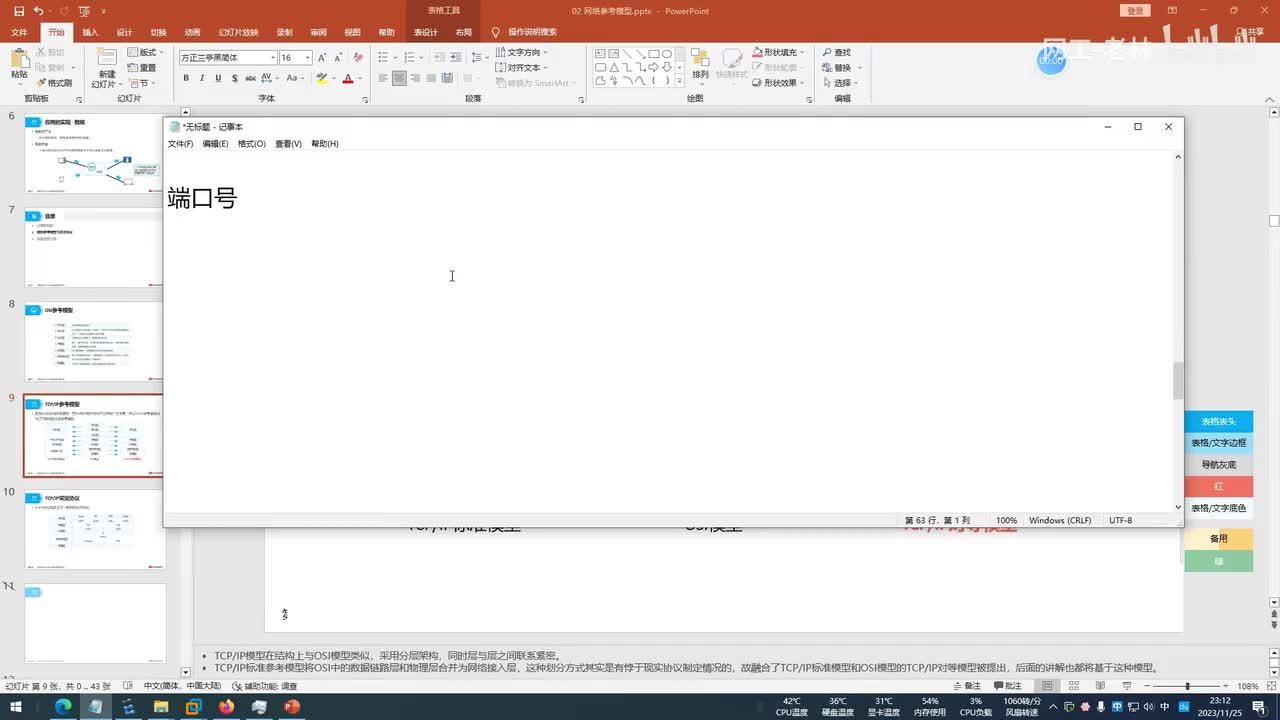Justify the paragraph text
Screen dimensions: 1280x720
[431, 78]
